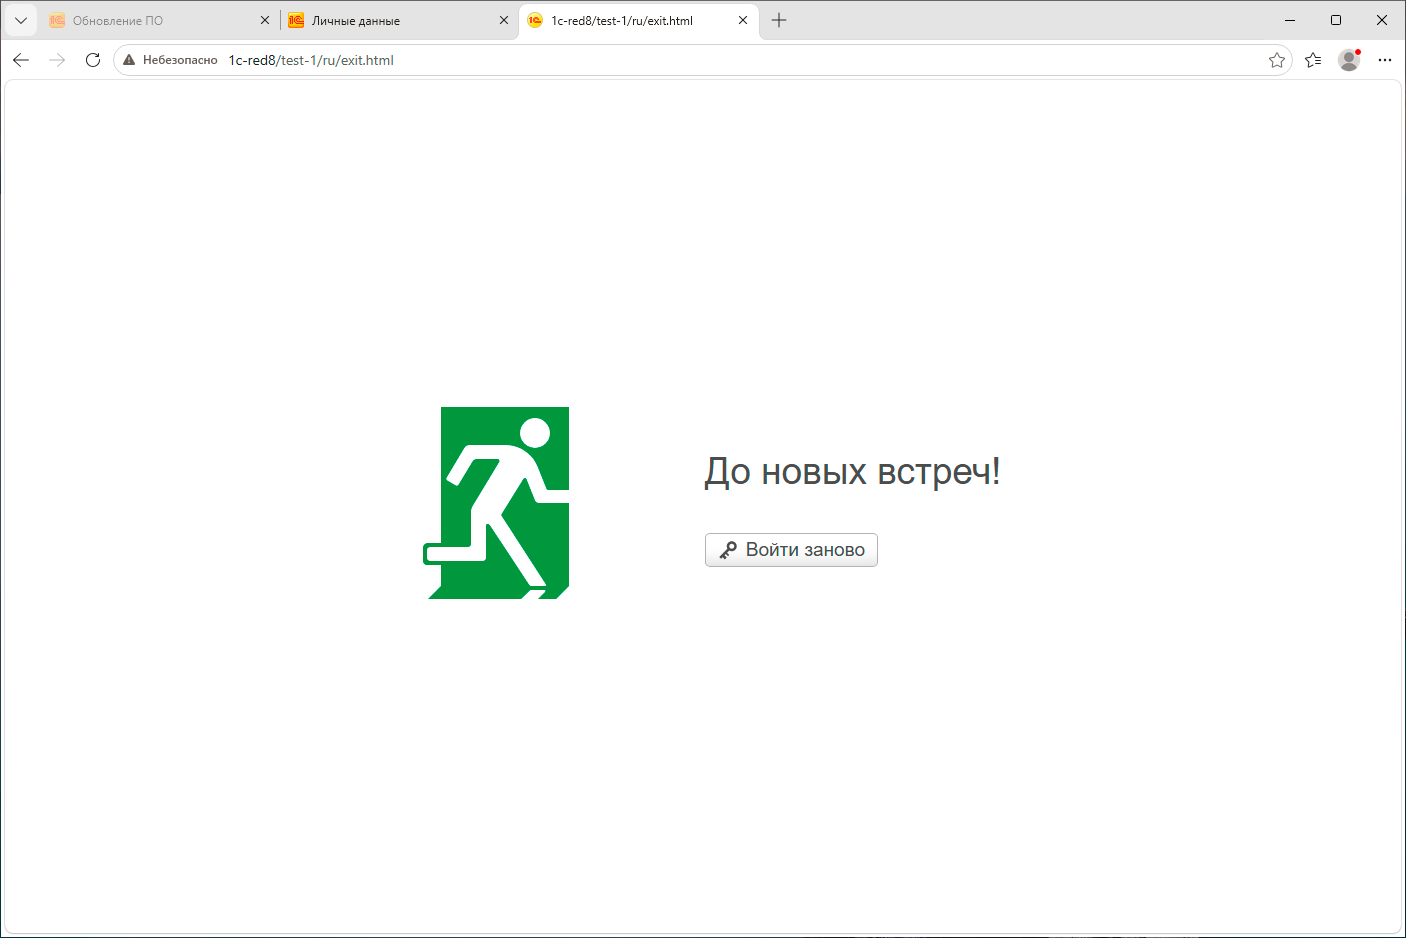Image resolution: width=1406 pixels, height=938 pixels.
Task: Click the 'До новых встреч!' heading
Action: [853, 471]
